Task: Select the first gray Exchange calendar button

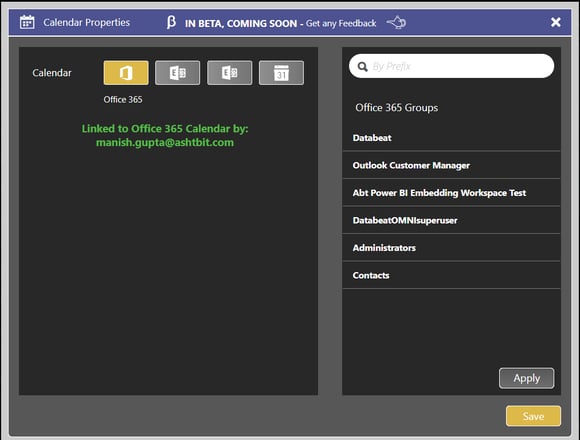Action: point(178,73)
